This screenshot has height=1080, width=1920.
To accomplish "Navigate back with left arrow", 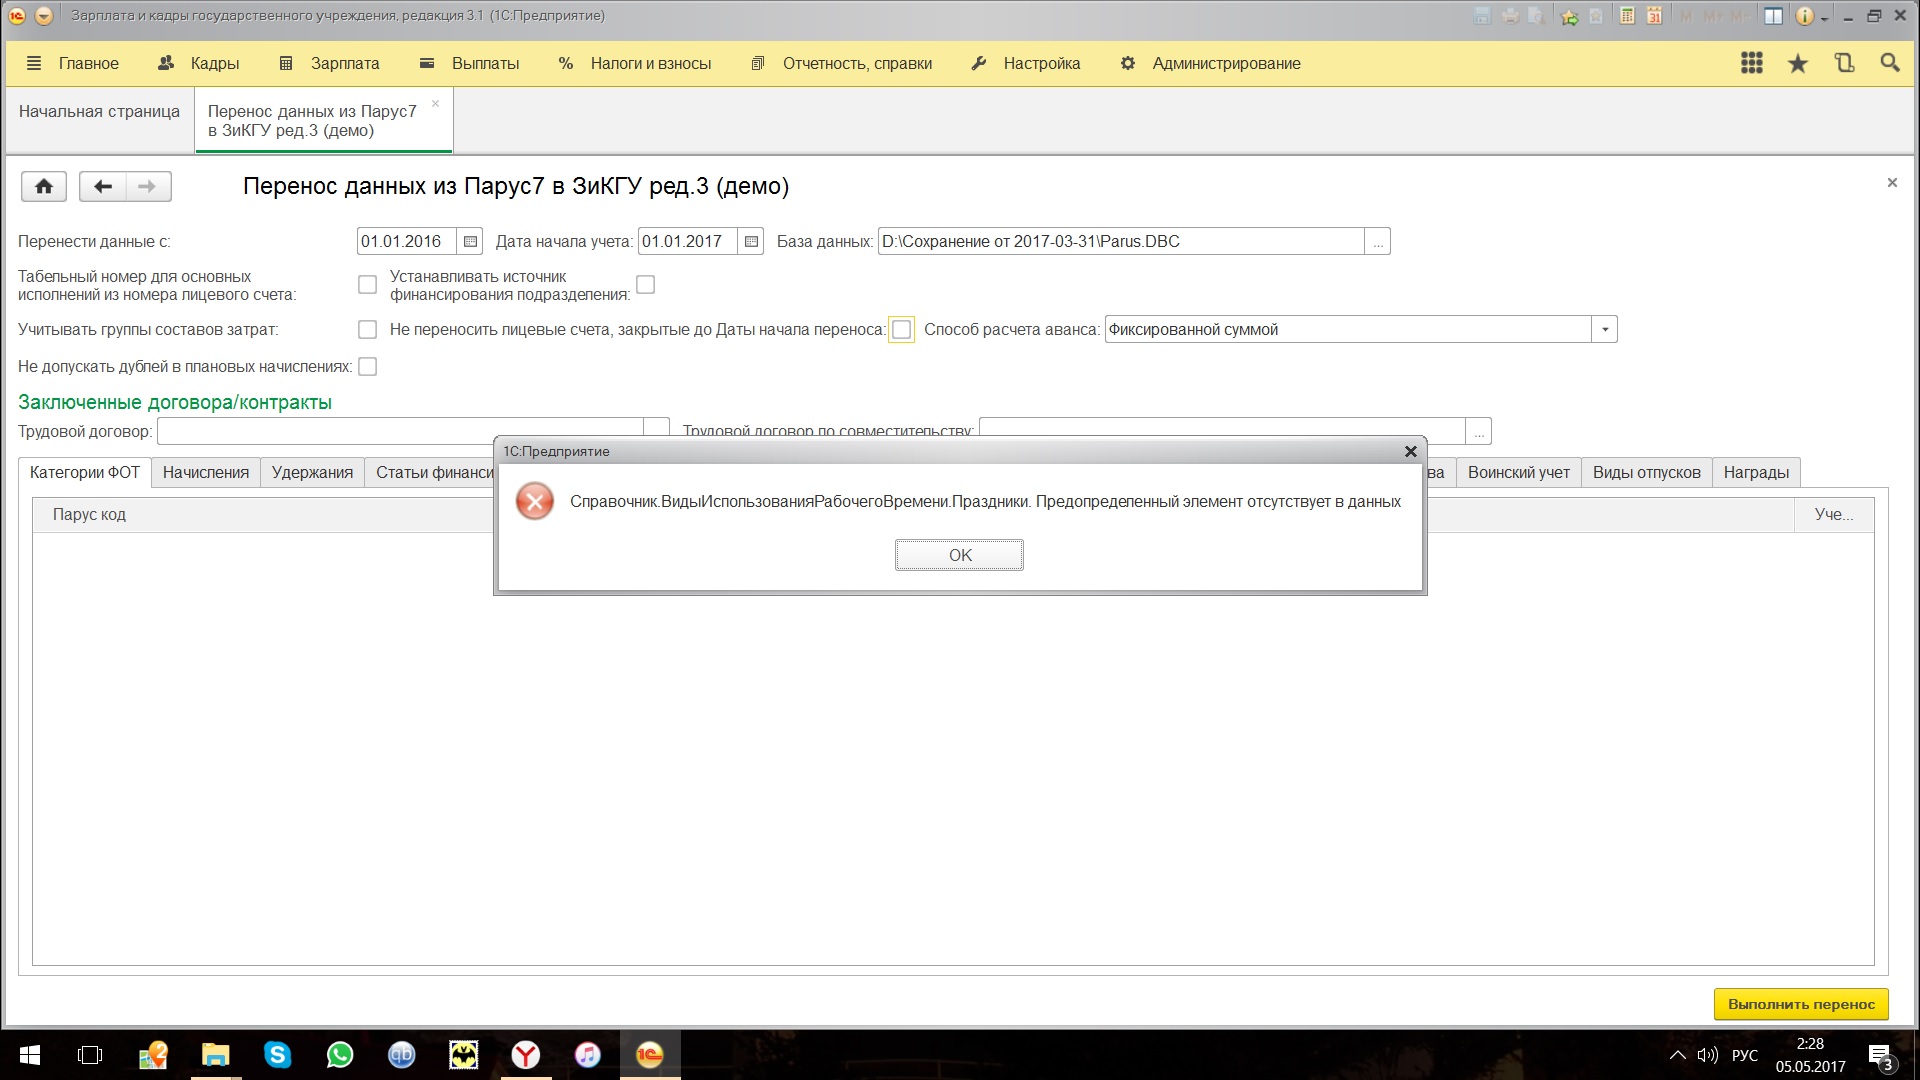I will coord(102,186).
